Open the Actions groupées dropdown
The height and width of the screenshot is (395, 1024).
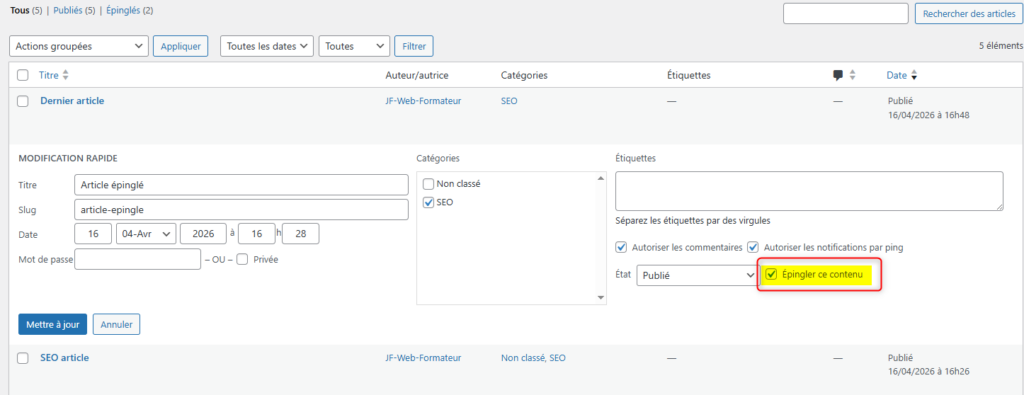click(79, 46)
